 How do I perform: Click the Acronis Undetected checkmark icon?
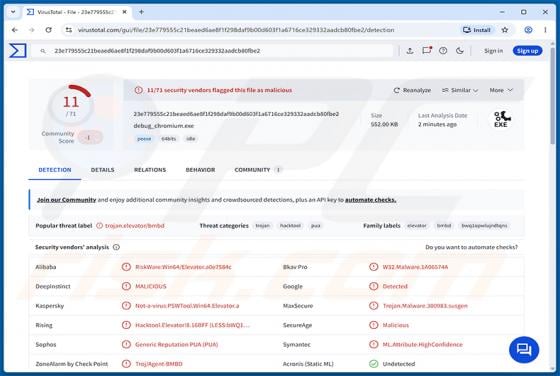374,364
